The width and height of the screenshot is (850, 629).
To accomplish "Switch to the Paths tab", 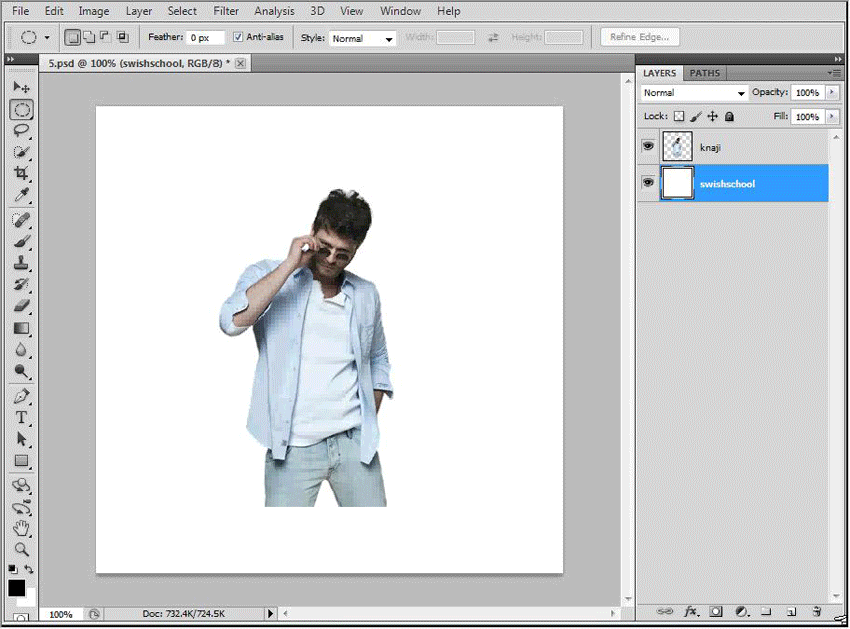I will (x=705, y=73).
